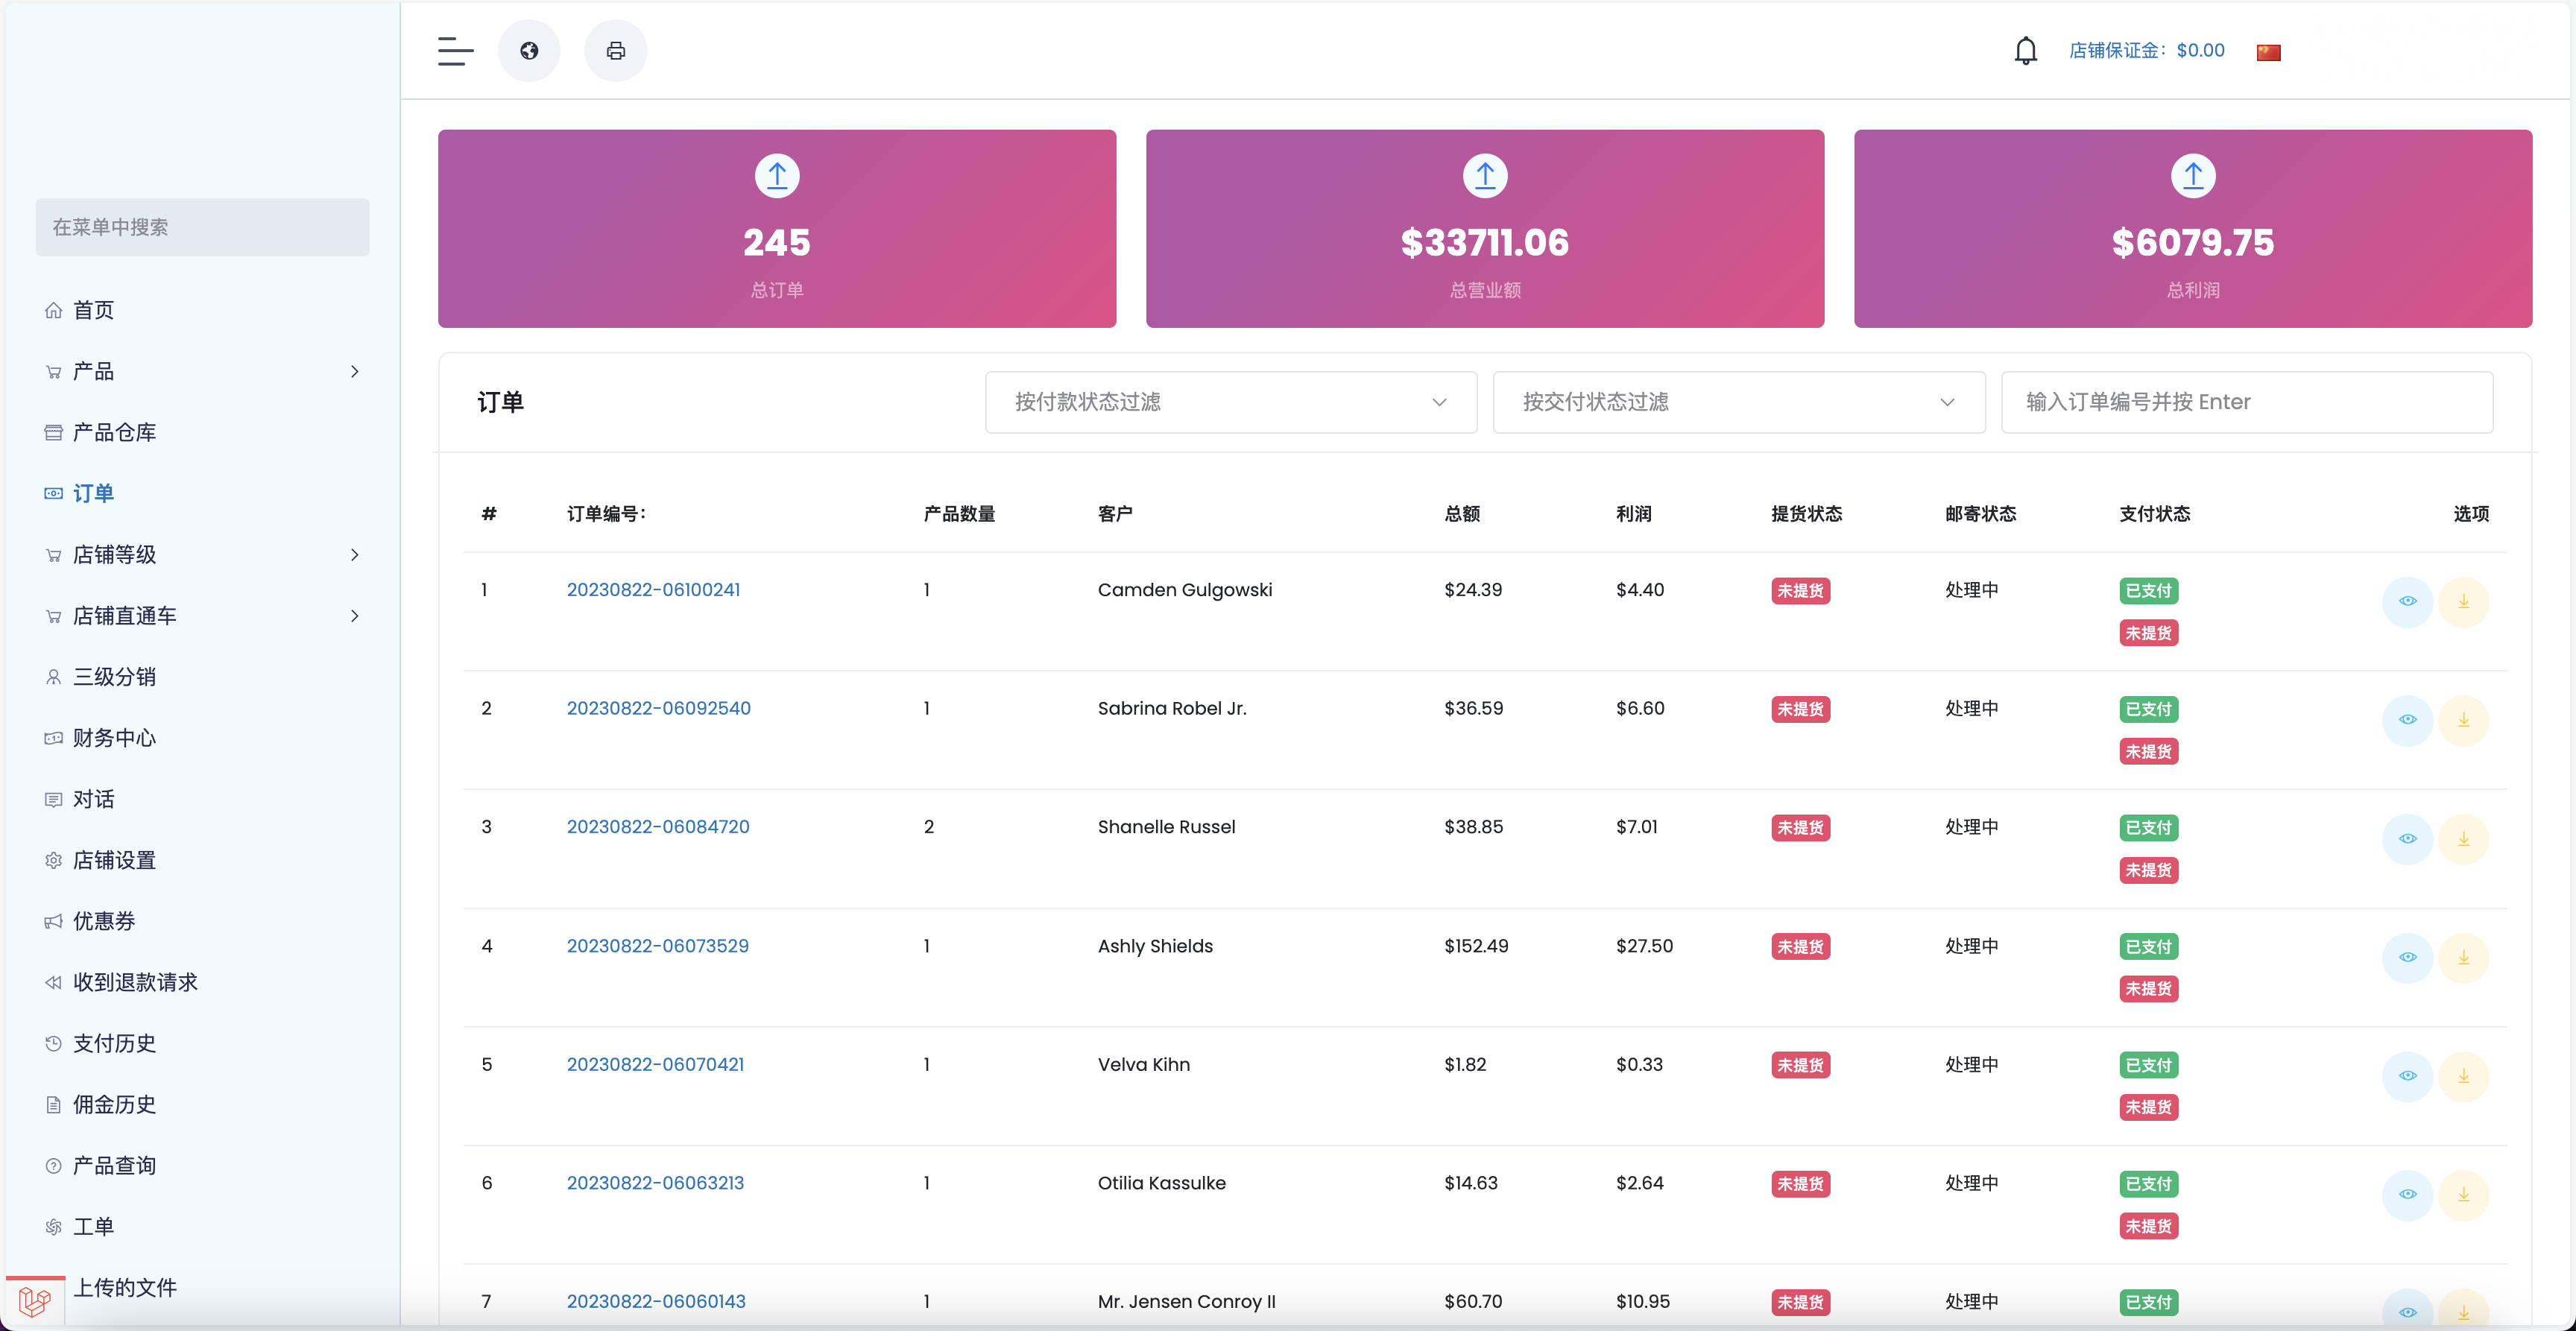This screenshot has width=2576, height=1331.
Task: Click the upload arrow on total orders card
Action: [x=777, y=176]
